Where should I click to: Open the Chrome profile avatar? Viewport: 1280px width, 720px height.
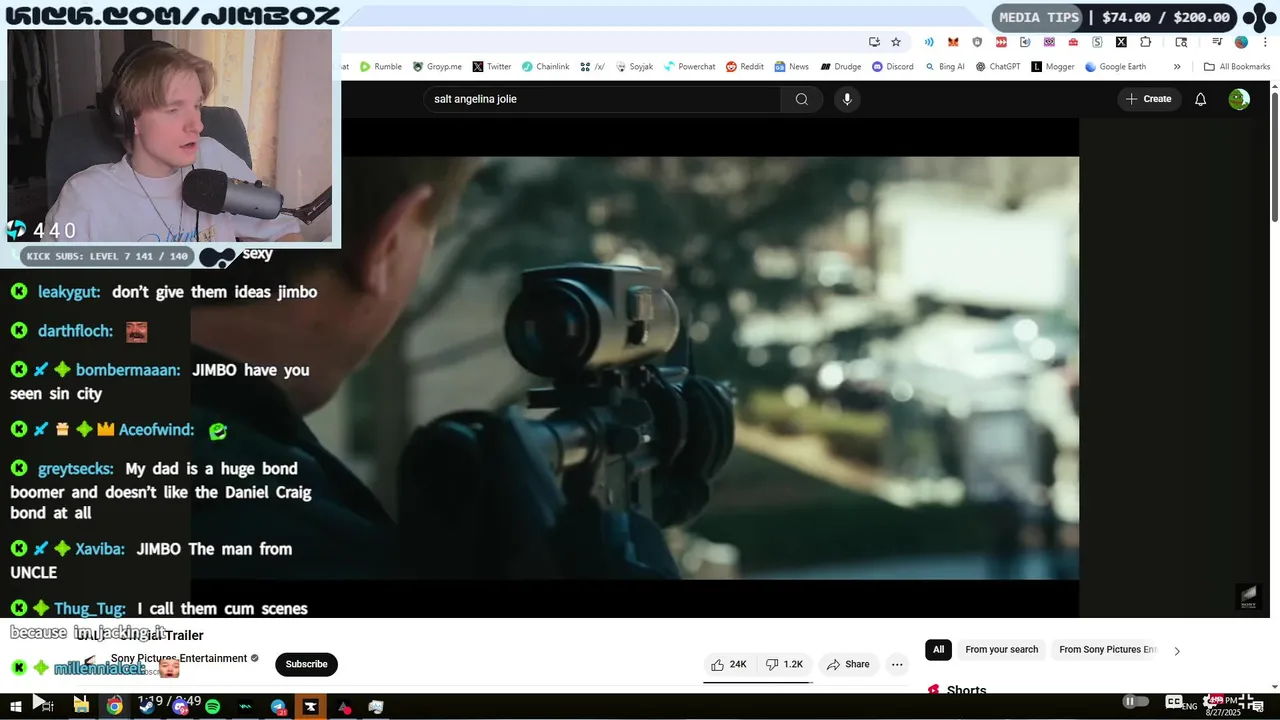(1241, 42)
